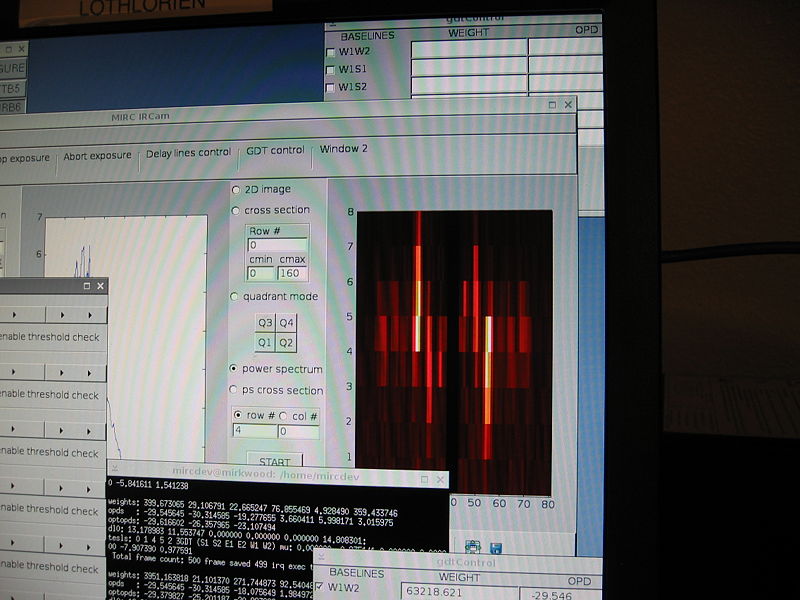Switch to the Abort exposure tab

[x=97, y=156]
